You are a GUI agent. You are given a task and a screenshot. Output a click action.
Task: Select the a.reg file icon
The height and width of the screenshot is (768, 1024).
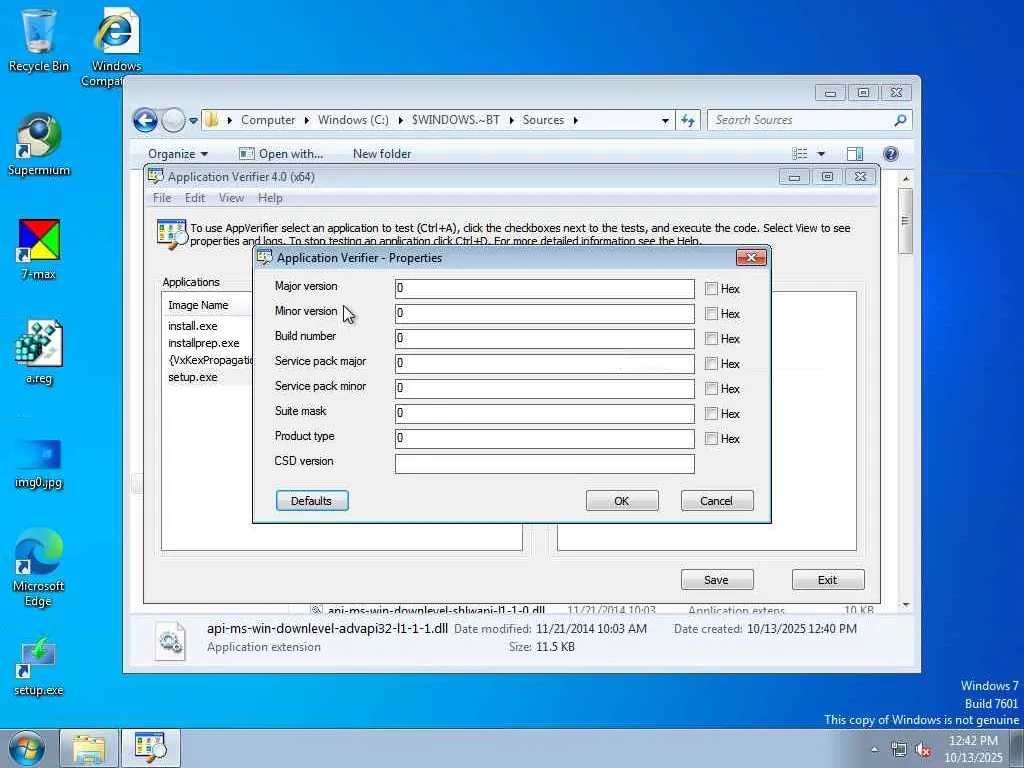[x=39, y=353]
